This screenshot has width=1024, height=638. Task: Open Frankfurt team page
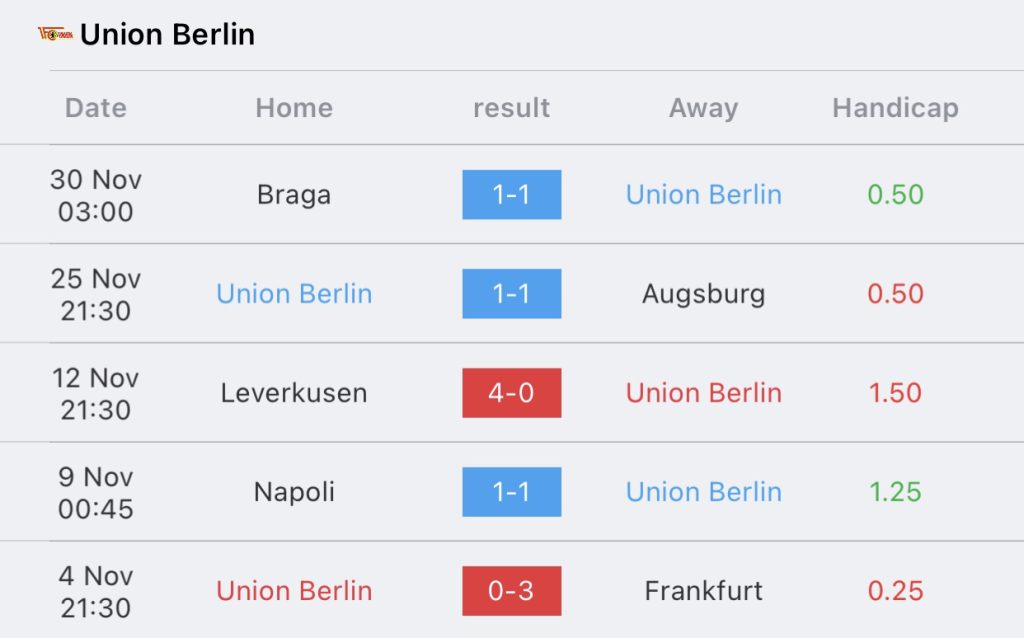(x=703, y=591)
